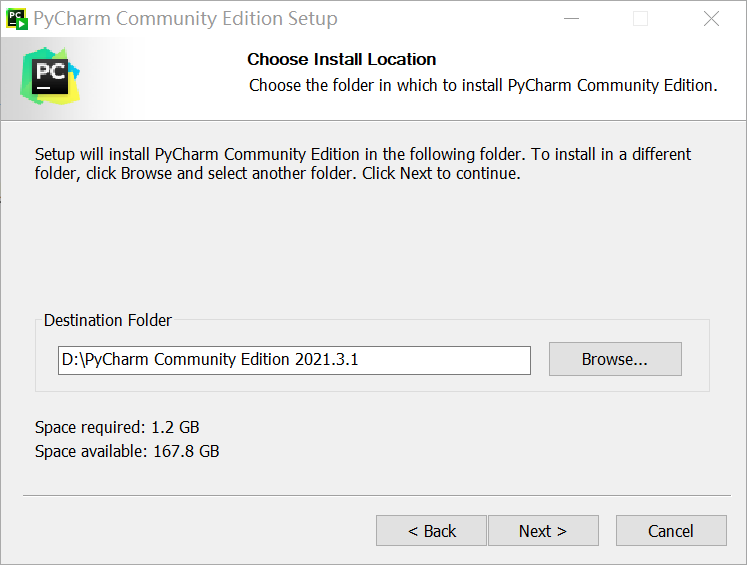Click Browse... to pick another folder
The image size is (747, 565).
(615, 360)
